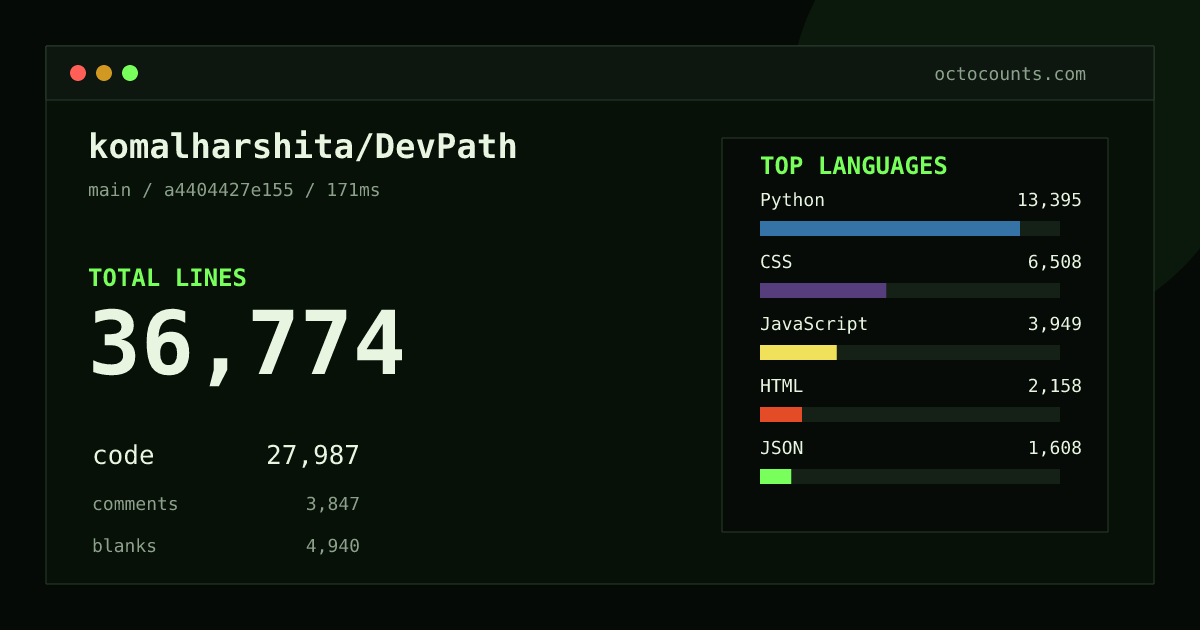
Task: Click the blue Python progress bar
Action: pyautogui.click(x=890, y=228)
